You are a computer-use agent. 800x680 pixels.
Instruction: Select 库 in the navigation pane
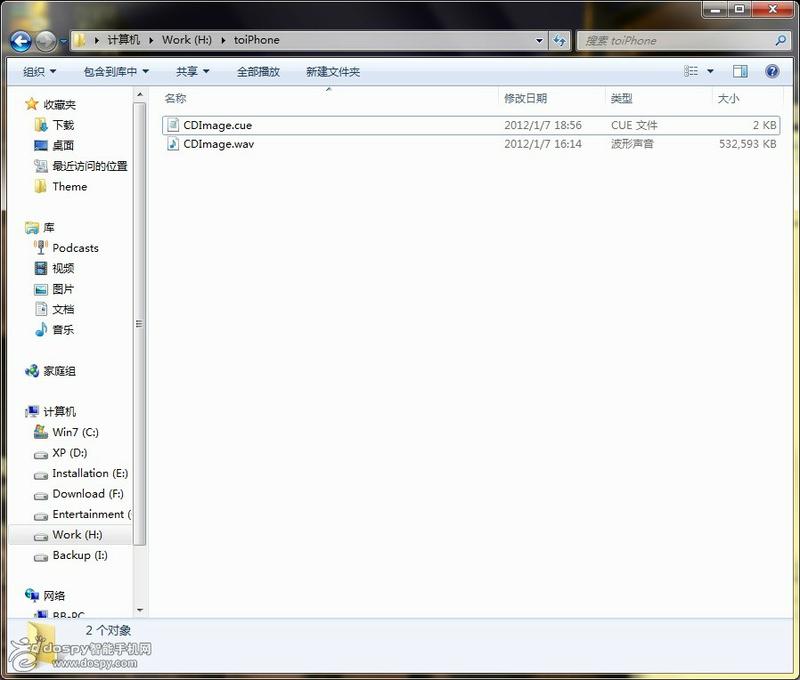tap(49, 228)
